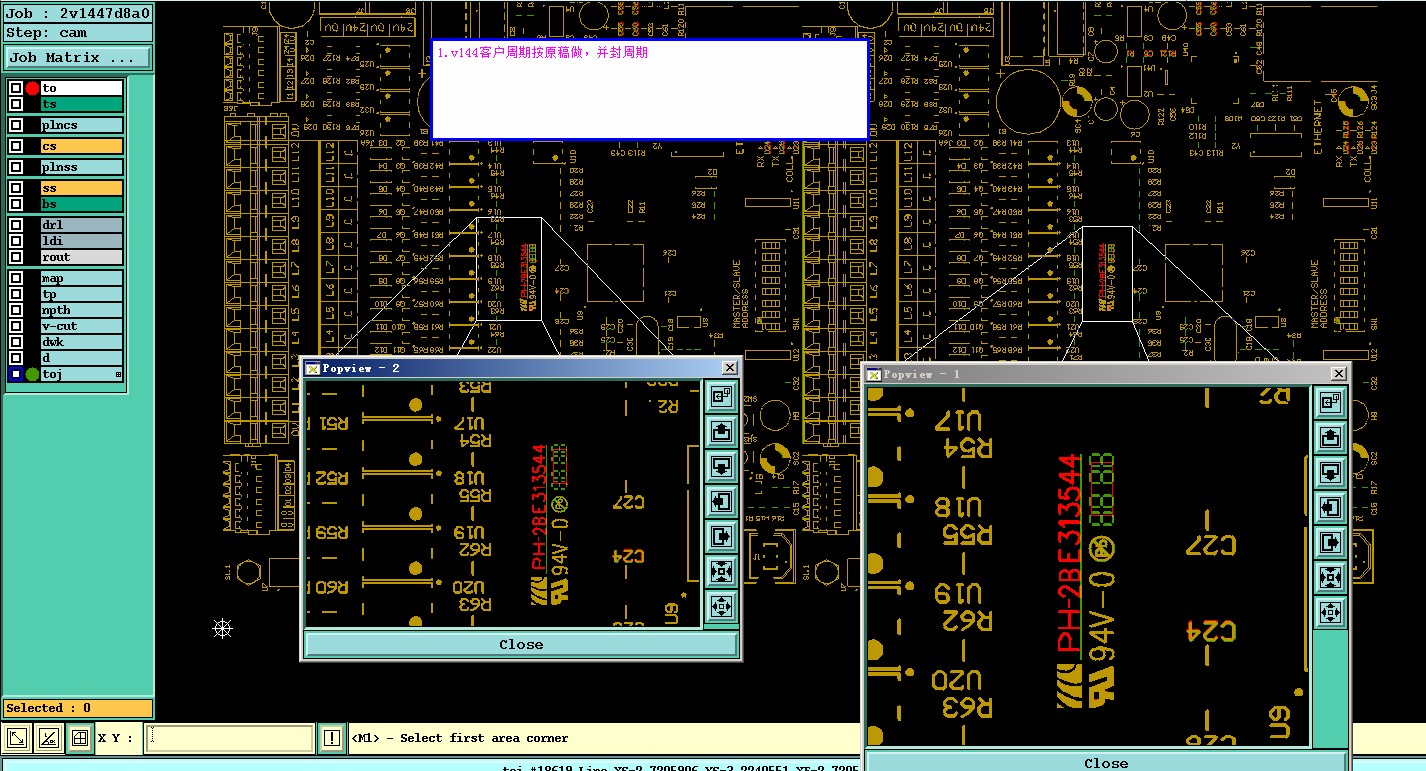Image resolution: width=1426 pixels, height=771 pixels.
Task: Pan left in Popview 2
Action: click(721, 502)
